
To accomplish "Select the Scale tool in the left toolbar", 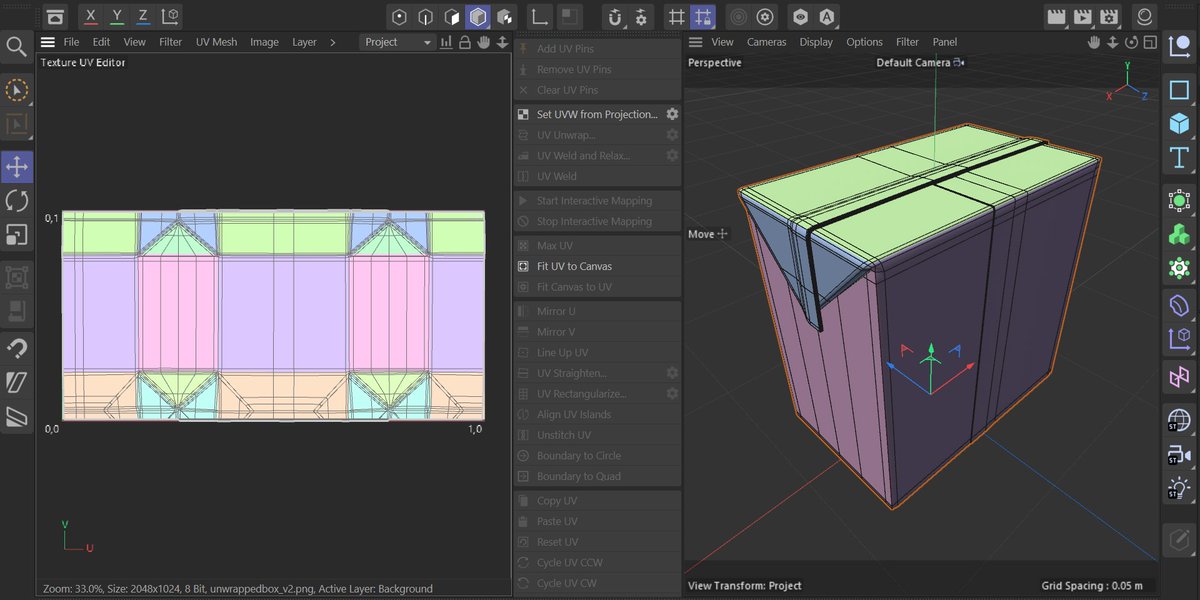I will 16,234.
